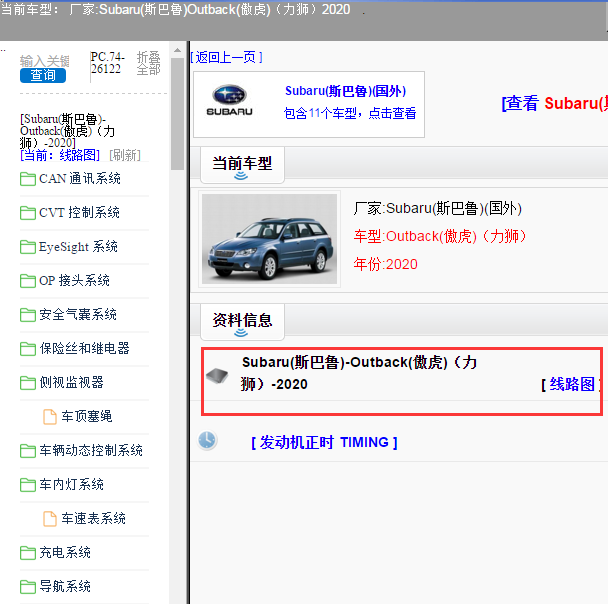Click the PC.74-26122 code text
The width and height of the screenshot is (608, 604).
click(107, 63)
